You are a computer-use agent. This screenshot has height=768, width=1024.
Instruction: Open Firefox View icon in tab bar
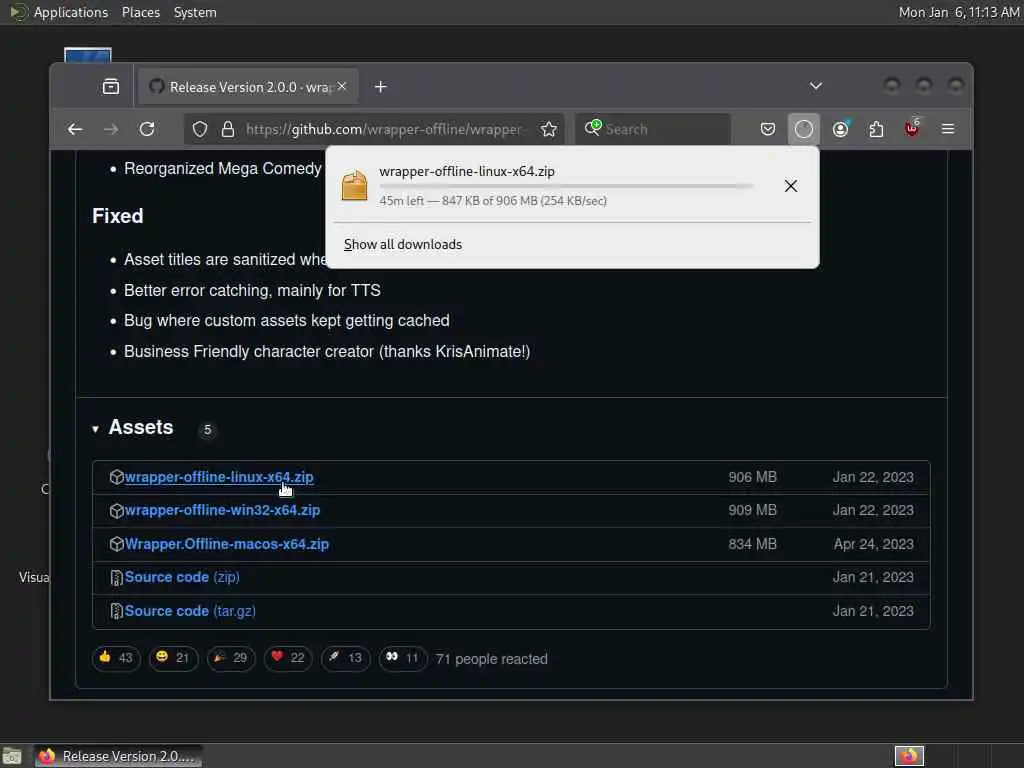pyautogui.click(x=111, y=86)
